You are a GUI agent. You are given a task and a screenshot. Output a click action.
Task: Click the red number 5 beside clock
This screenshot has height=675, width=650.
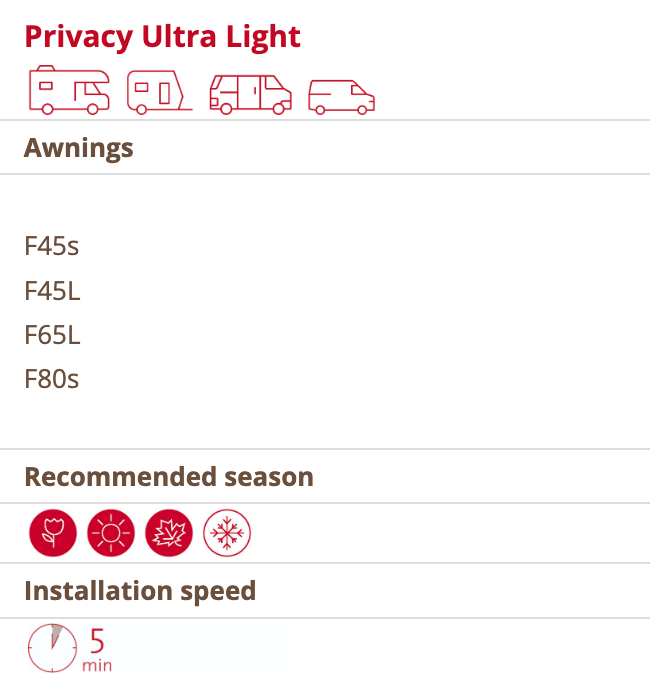[x=98, y=640]
